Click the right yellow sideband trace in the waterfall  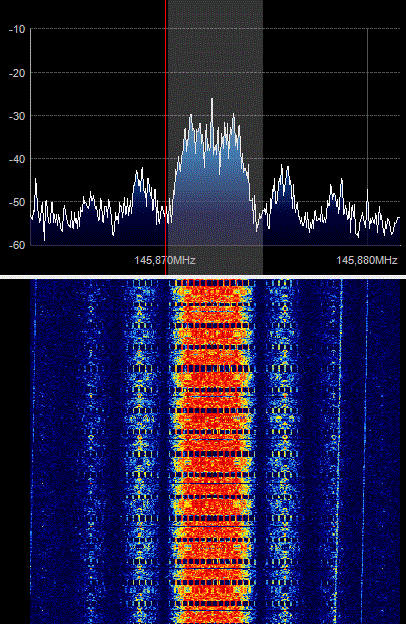[285, 451]
